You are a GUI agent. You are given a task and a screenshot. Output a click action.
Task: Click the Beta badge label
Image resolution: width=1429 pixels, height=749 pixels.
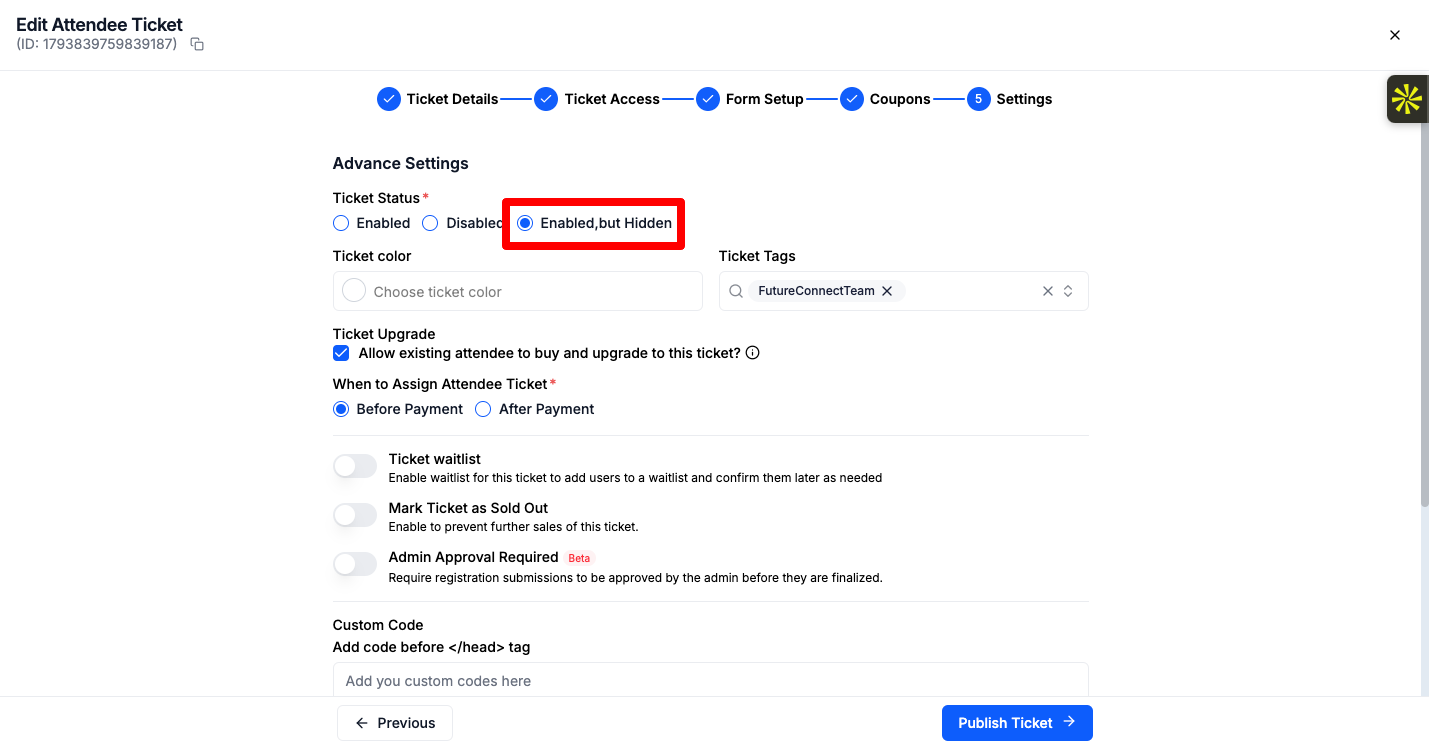point(579,558)
